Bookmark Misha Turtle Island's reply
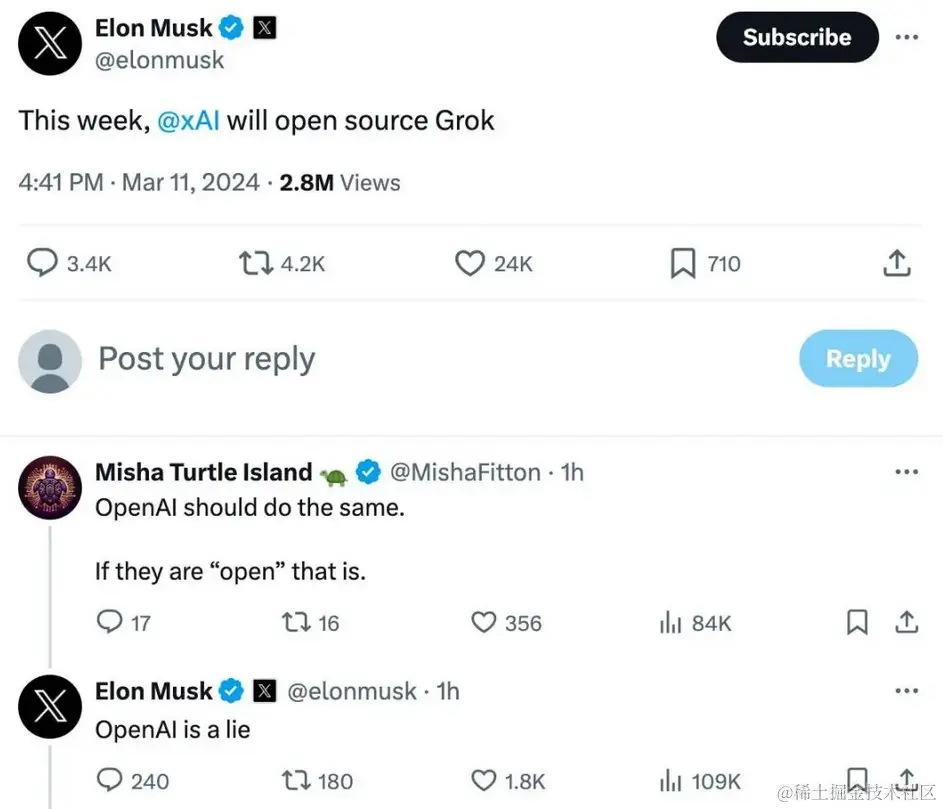This screenshot has height=809, width=943. [x=857, y=622]
